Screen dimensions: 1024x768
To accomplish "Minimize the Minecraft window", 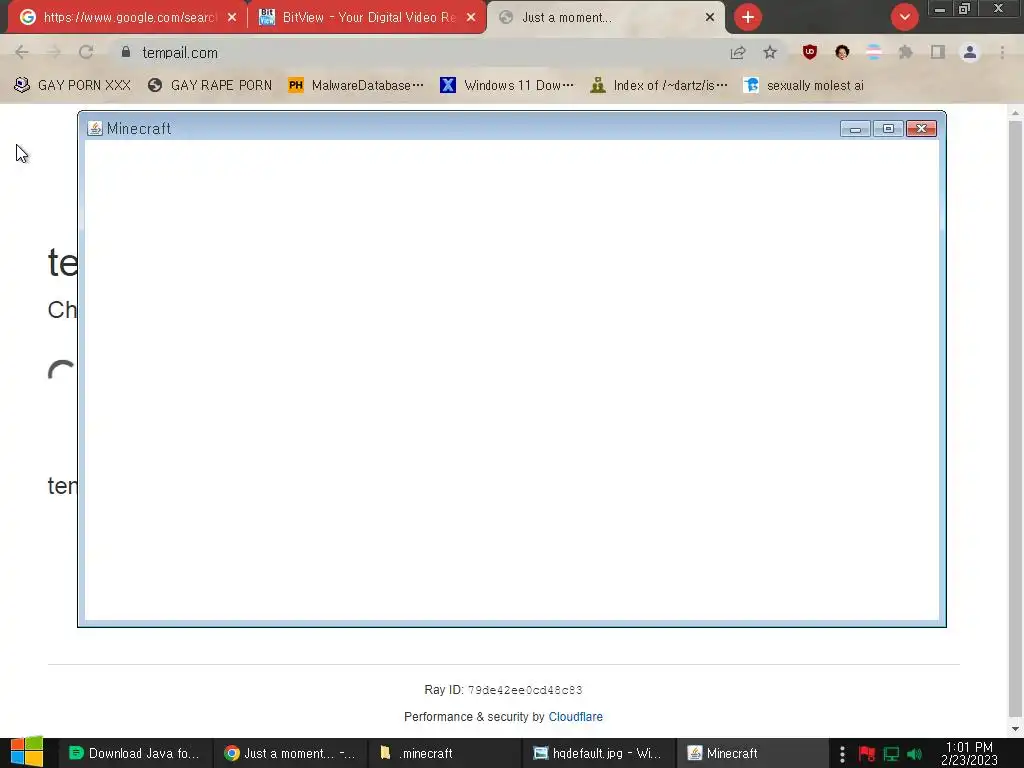I will [855, 129].
